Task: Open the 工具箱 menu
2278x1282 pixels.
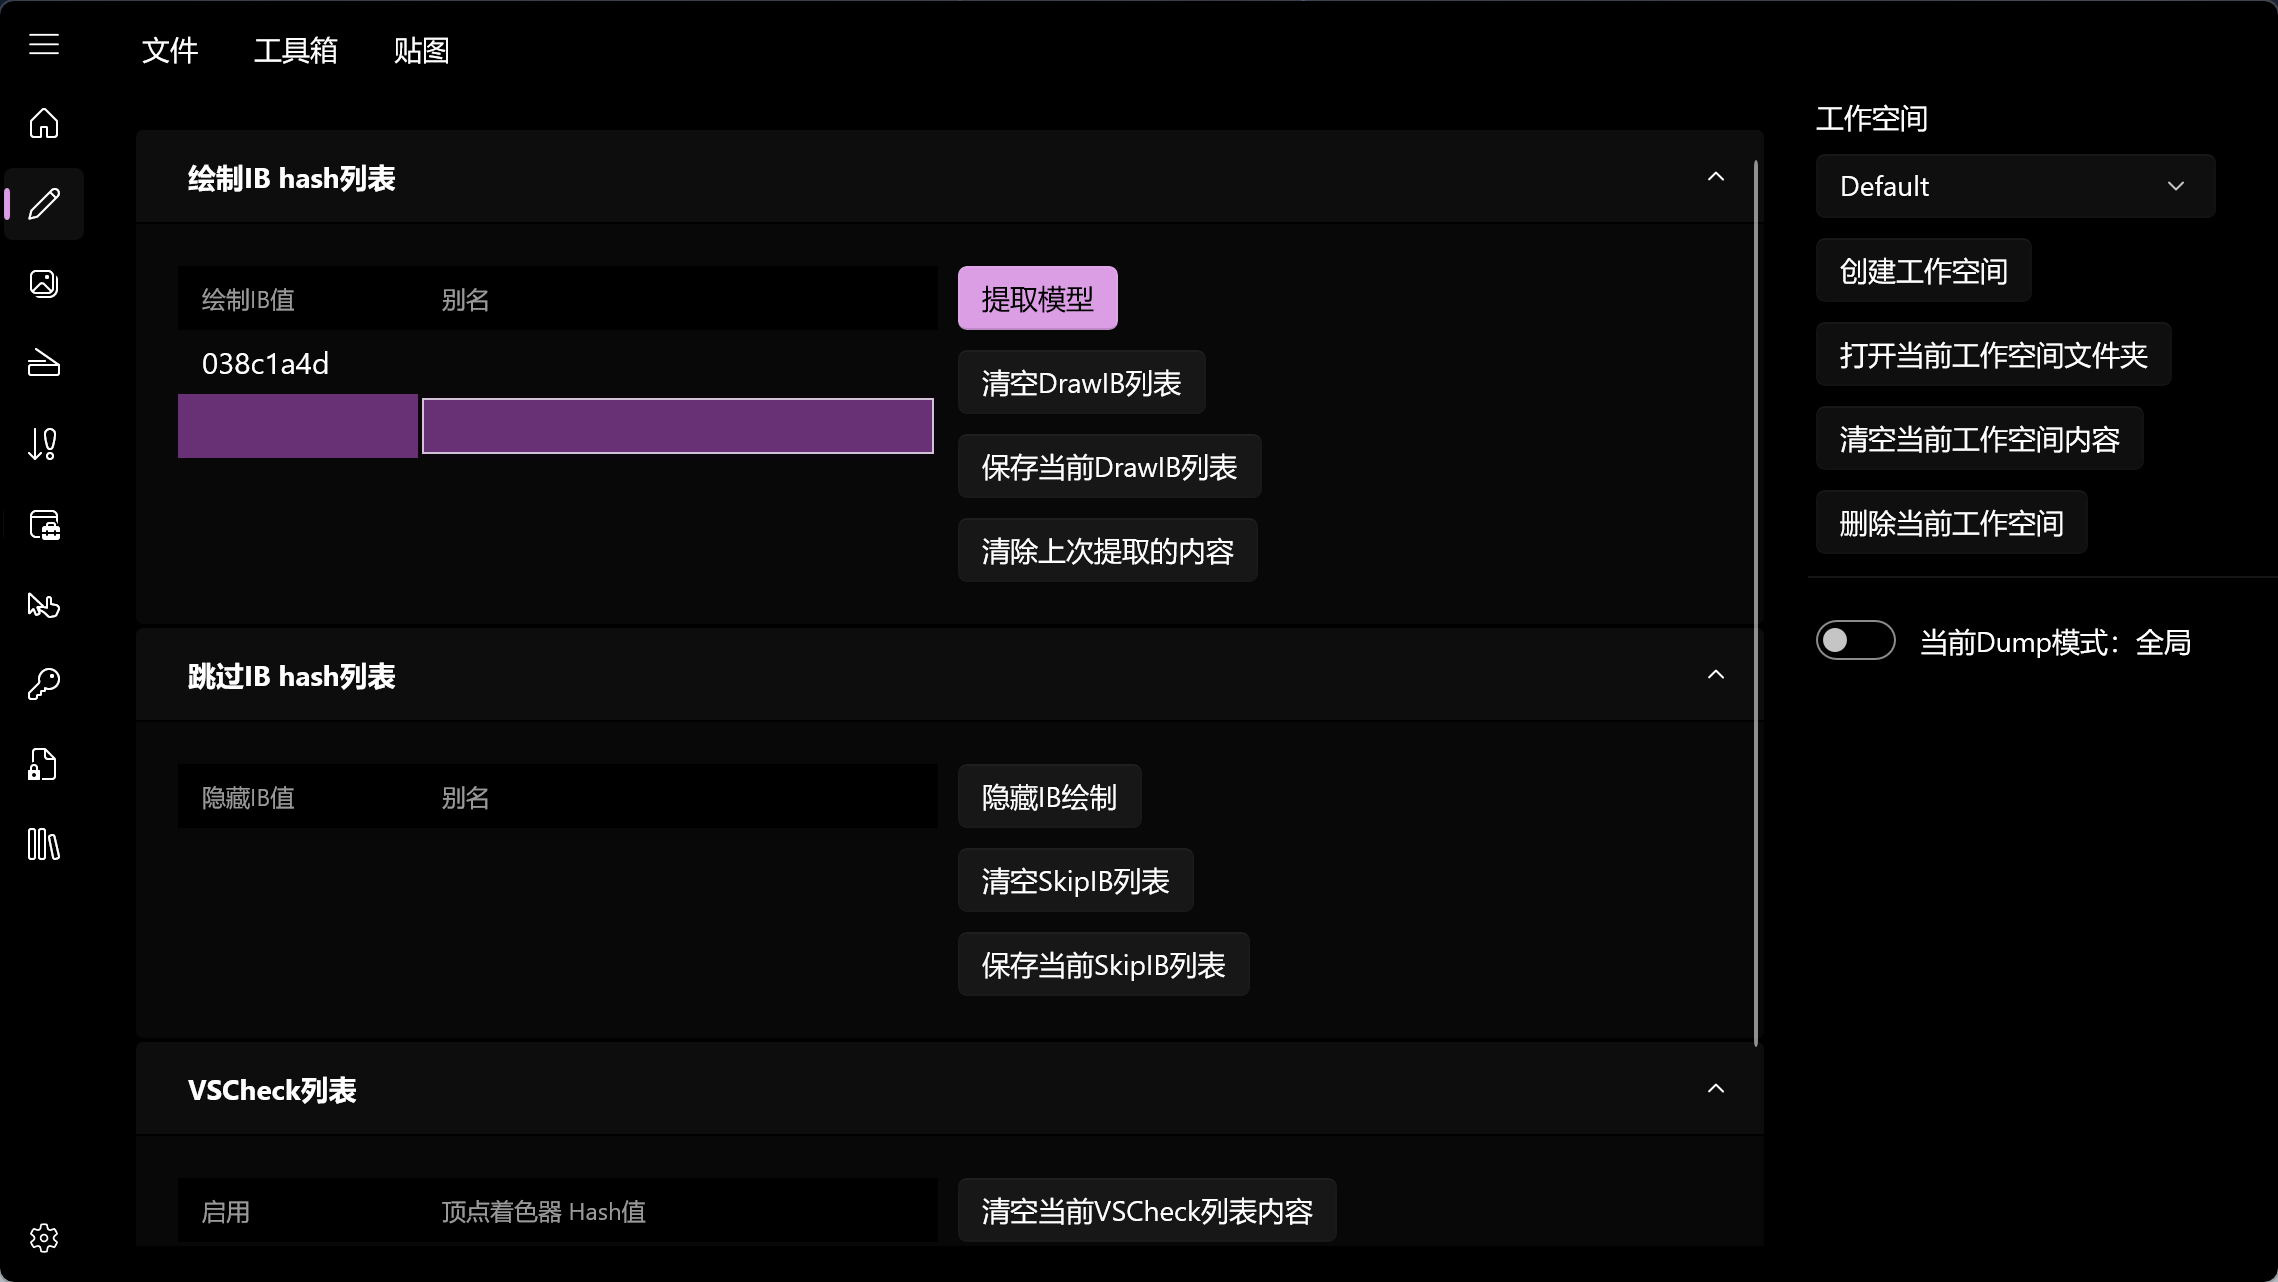Action: 296,50
